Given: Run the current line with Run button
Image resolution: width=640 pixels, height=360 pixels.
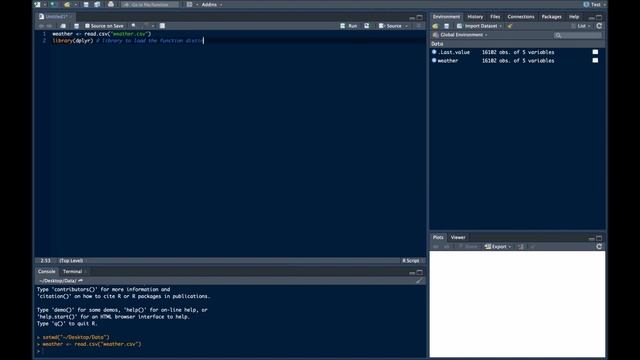Looking at the screenshot, I should pos(349,26).
